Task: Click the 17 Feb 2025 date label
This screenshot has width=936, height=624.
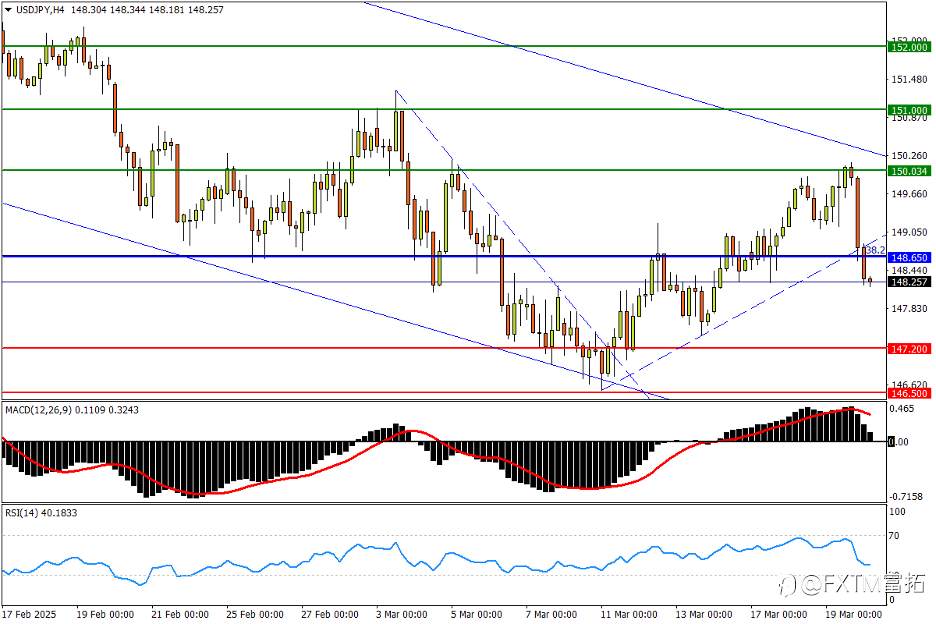Action: [29, 614]
